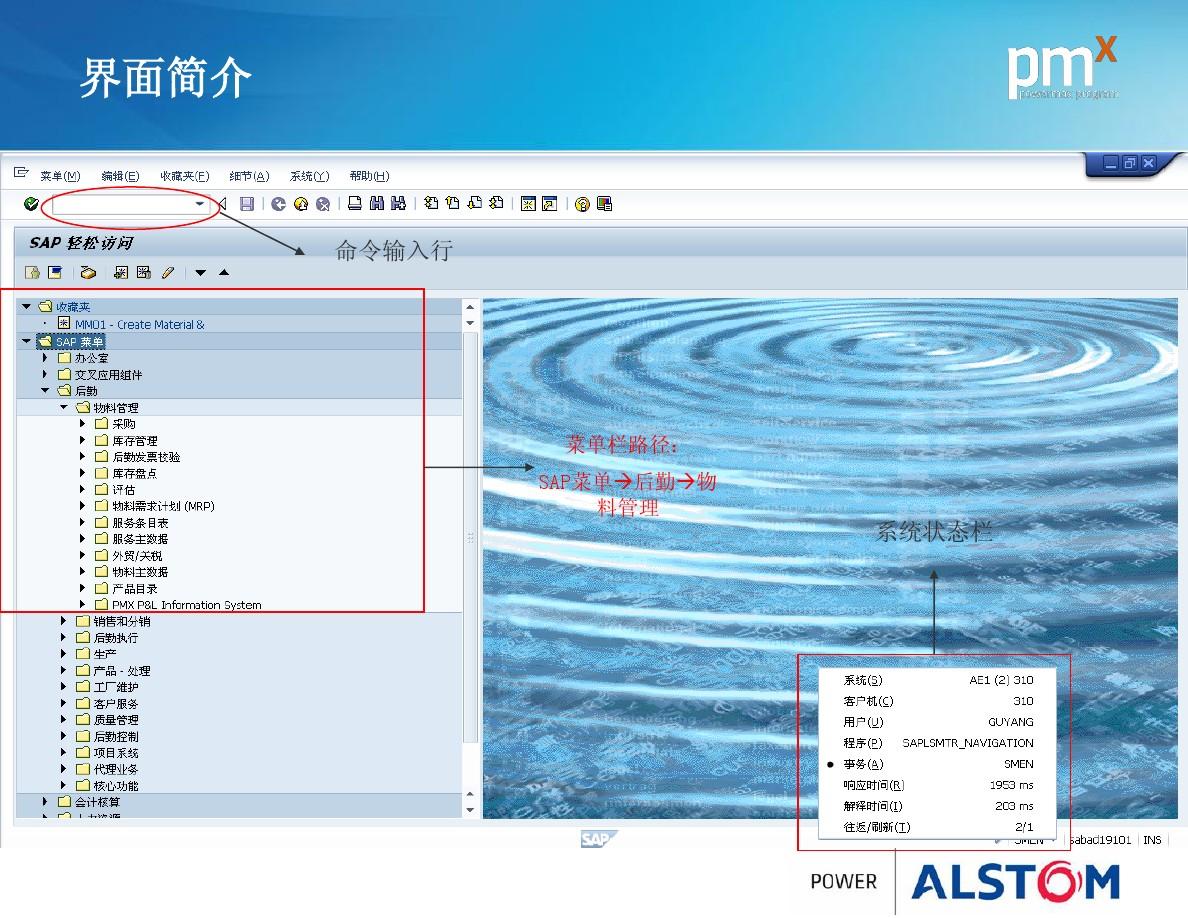This screenshot has width=1188, height=918.
Task: Select 解释时间(I) option in status popup
Action: tap(938, 806)
